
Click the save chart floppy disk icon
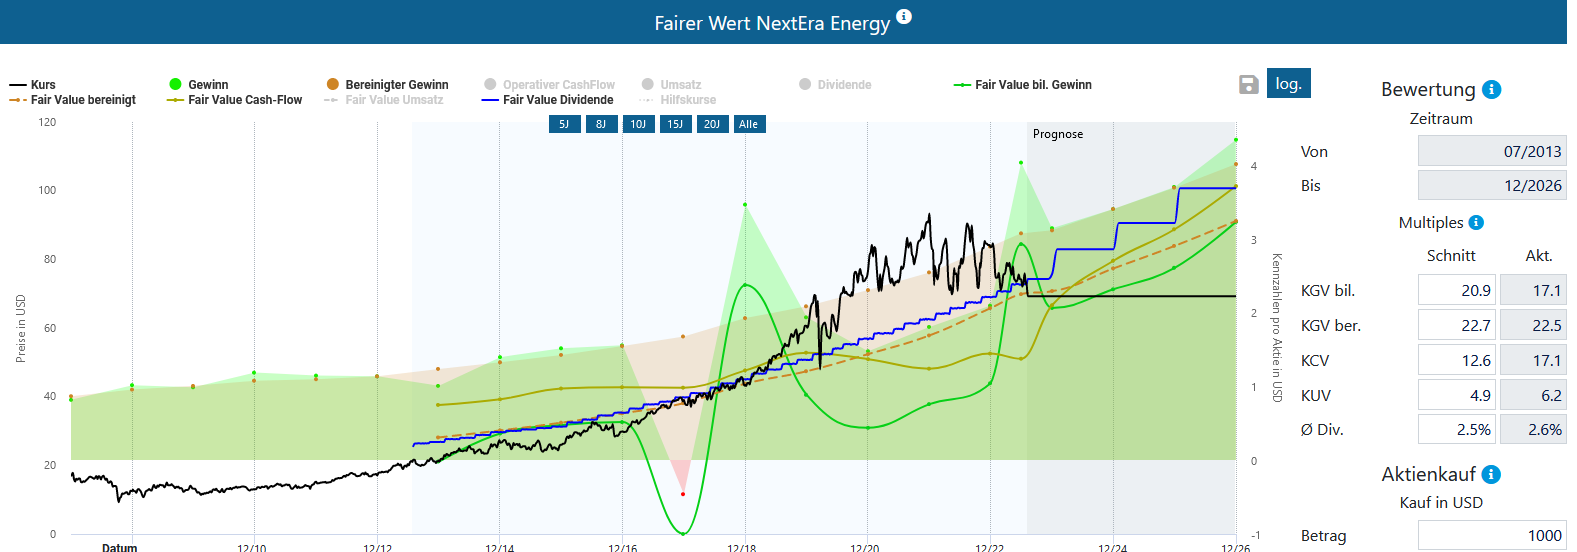pos(1248,84)
